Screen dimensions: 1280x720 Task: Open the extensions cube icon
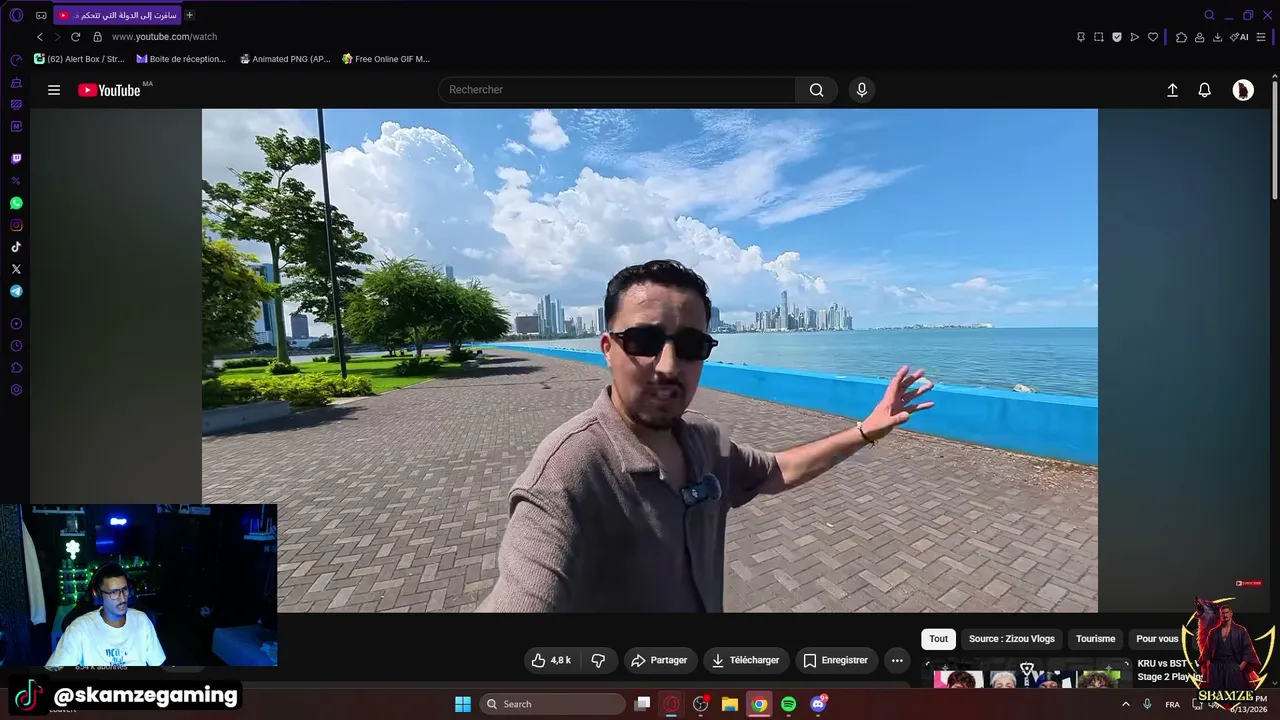click(x=1181, y=37)
